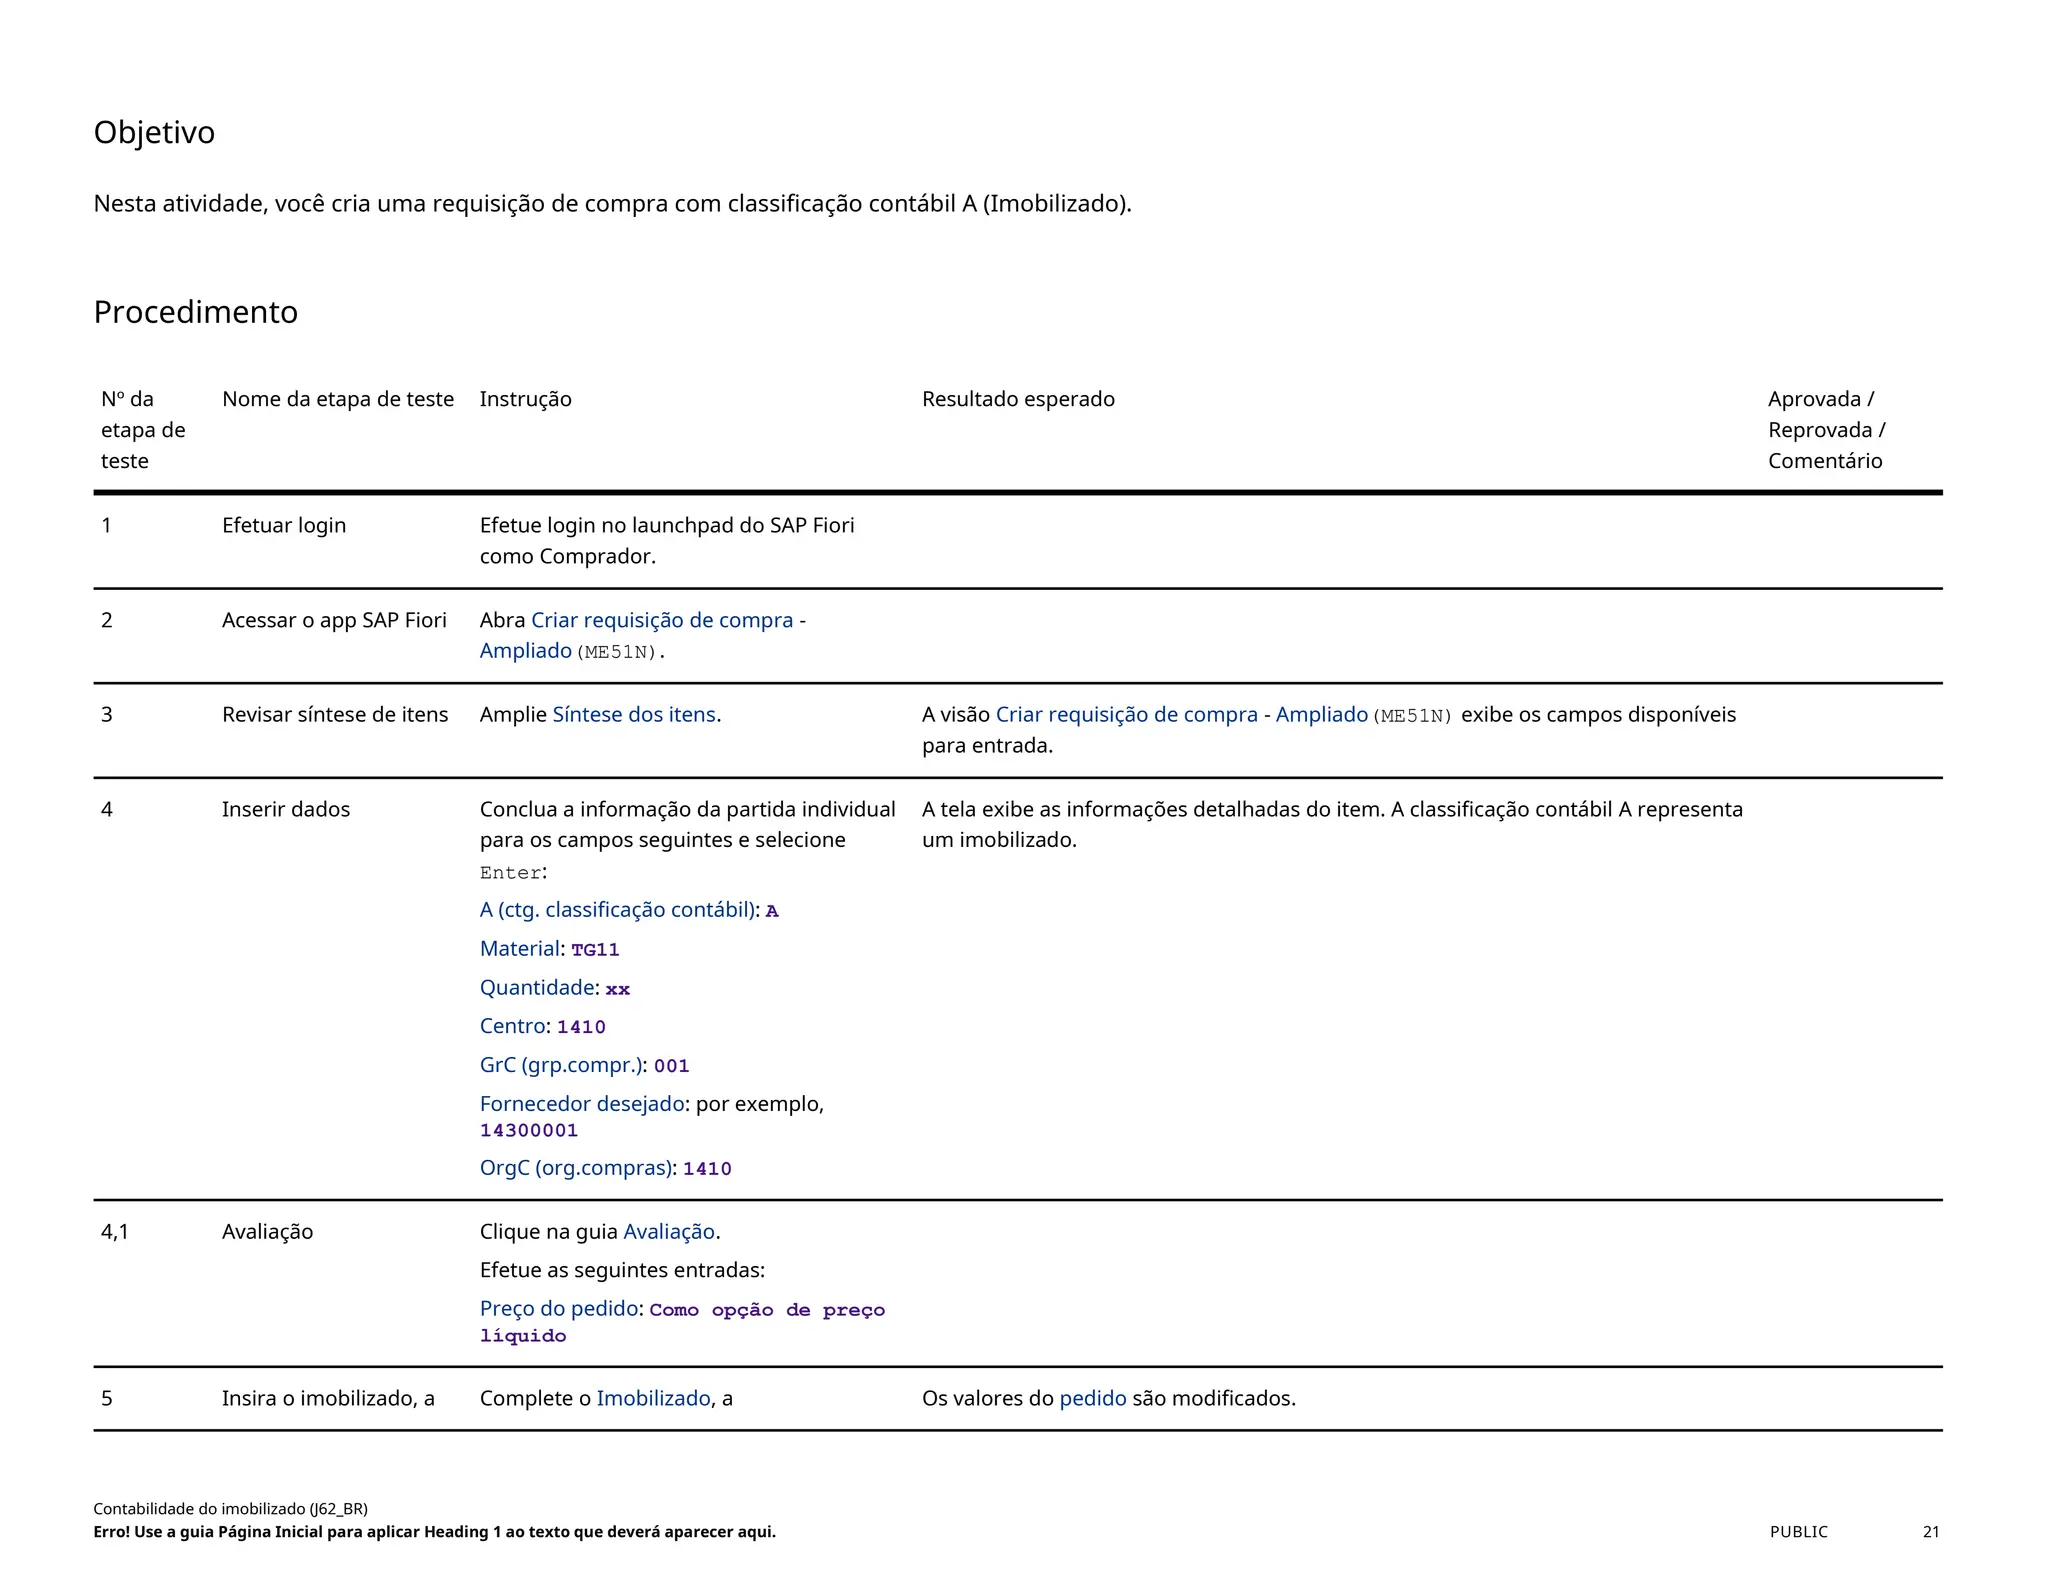
Task: Click the 'Quantidade' field link
Action: (x=537, y=987)
